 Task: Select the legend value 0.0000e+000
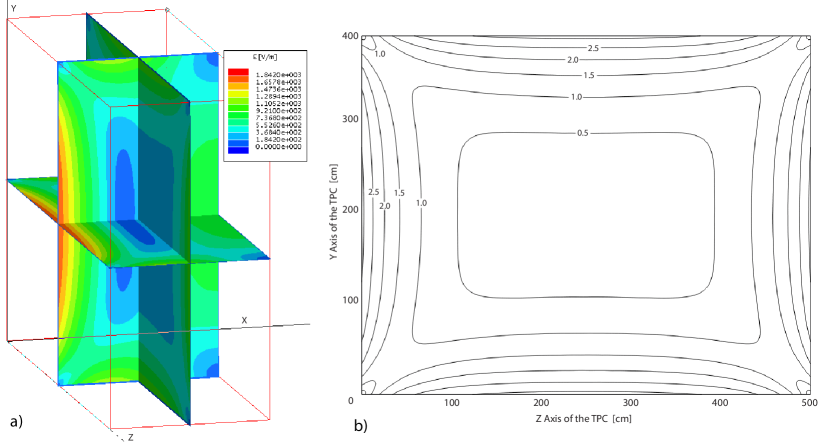(x=279, y=146)
